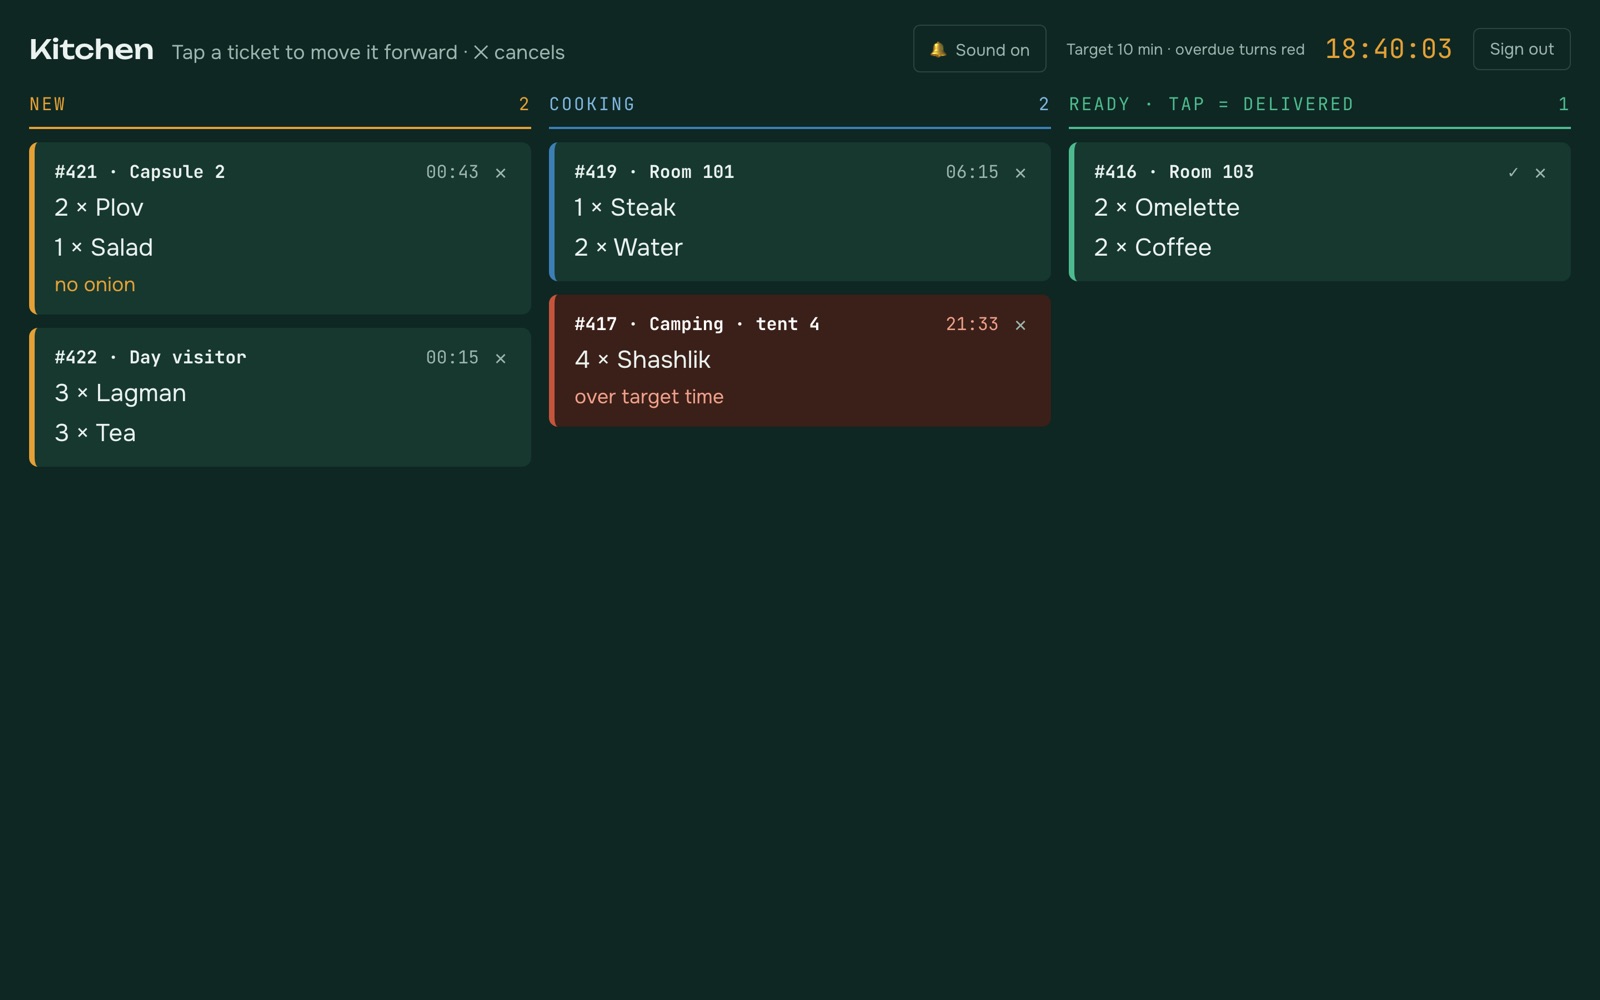Tap the red overdue ticket #417
Viewport: 1600px width, 1000px height.
point(800,360)
